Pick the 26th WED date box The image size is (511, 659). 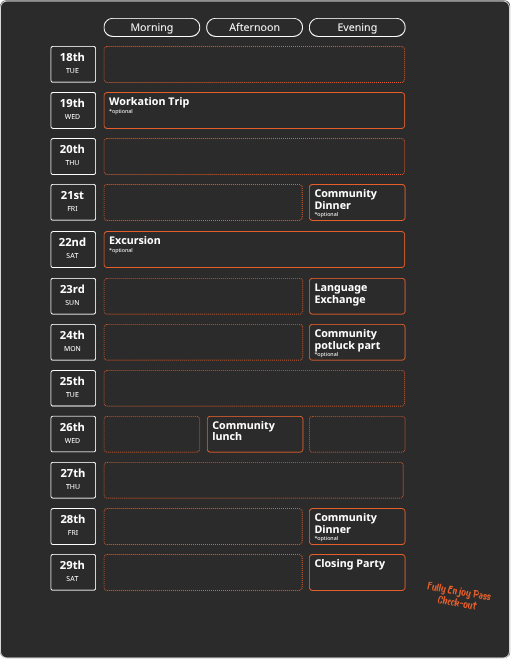[x=73, y=435]
